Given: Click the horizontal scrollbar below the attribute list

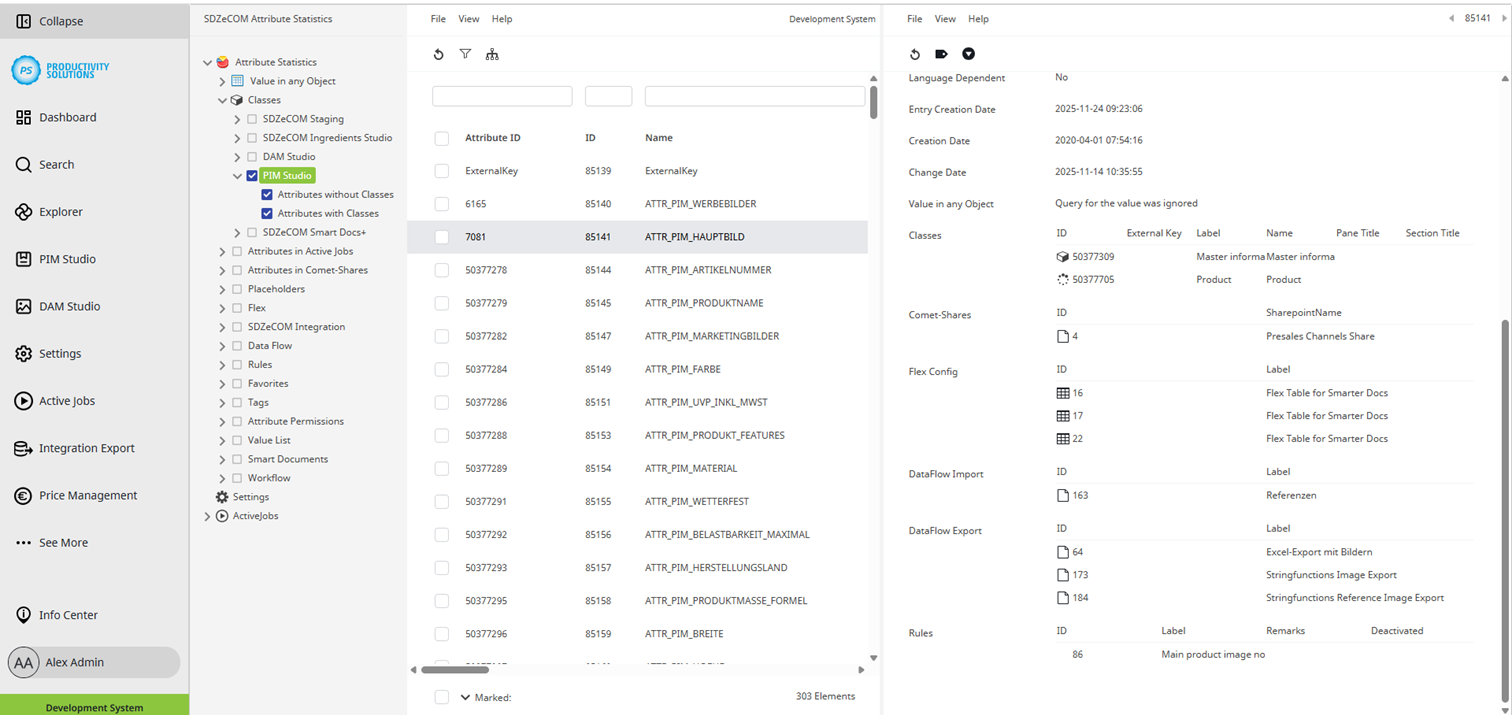Looking at the screenshot, I should (x=455, y=670).
